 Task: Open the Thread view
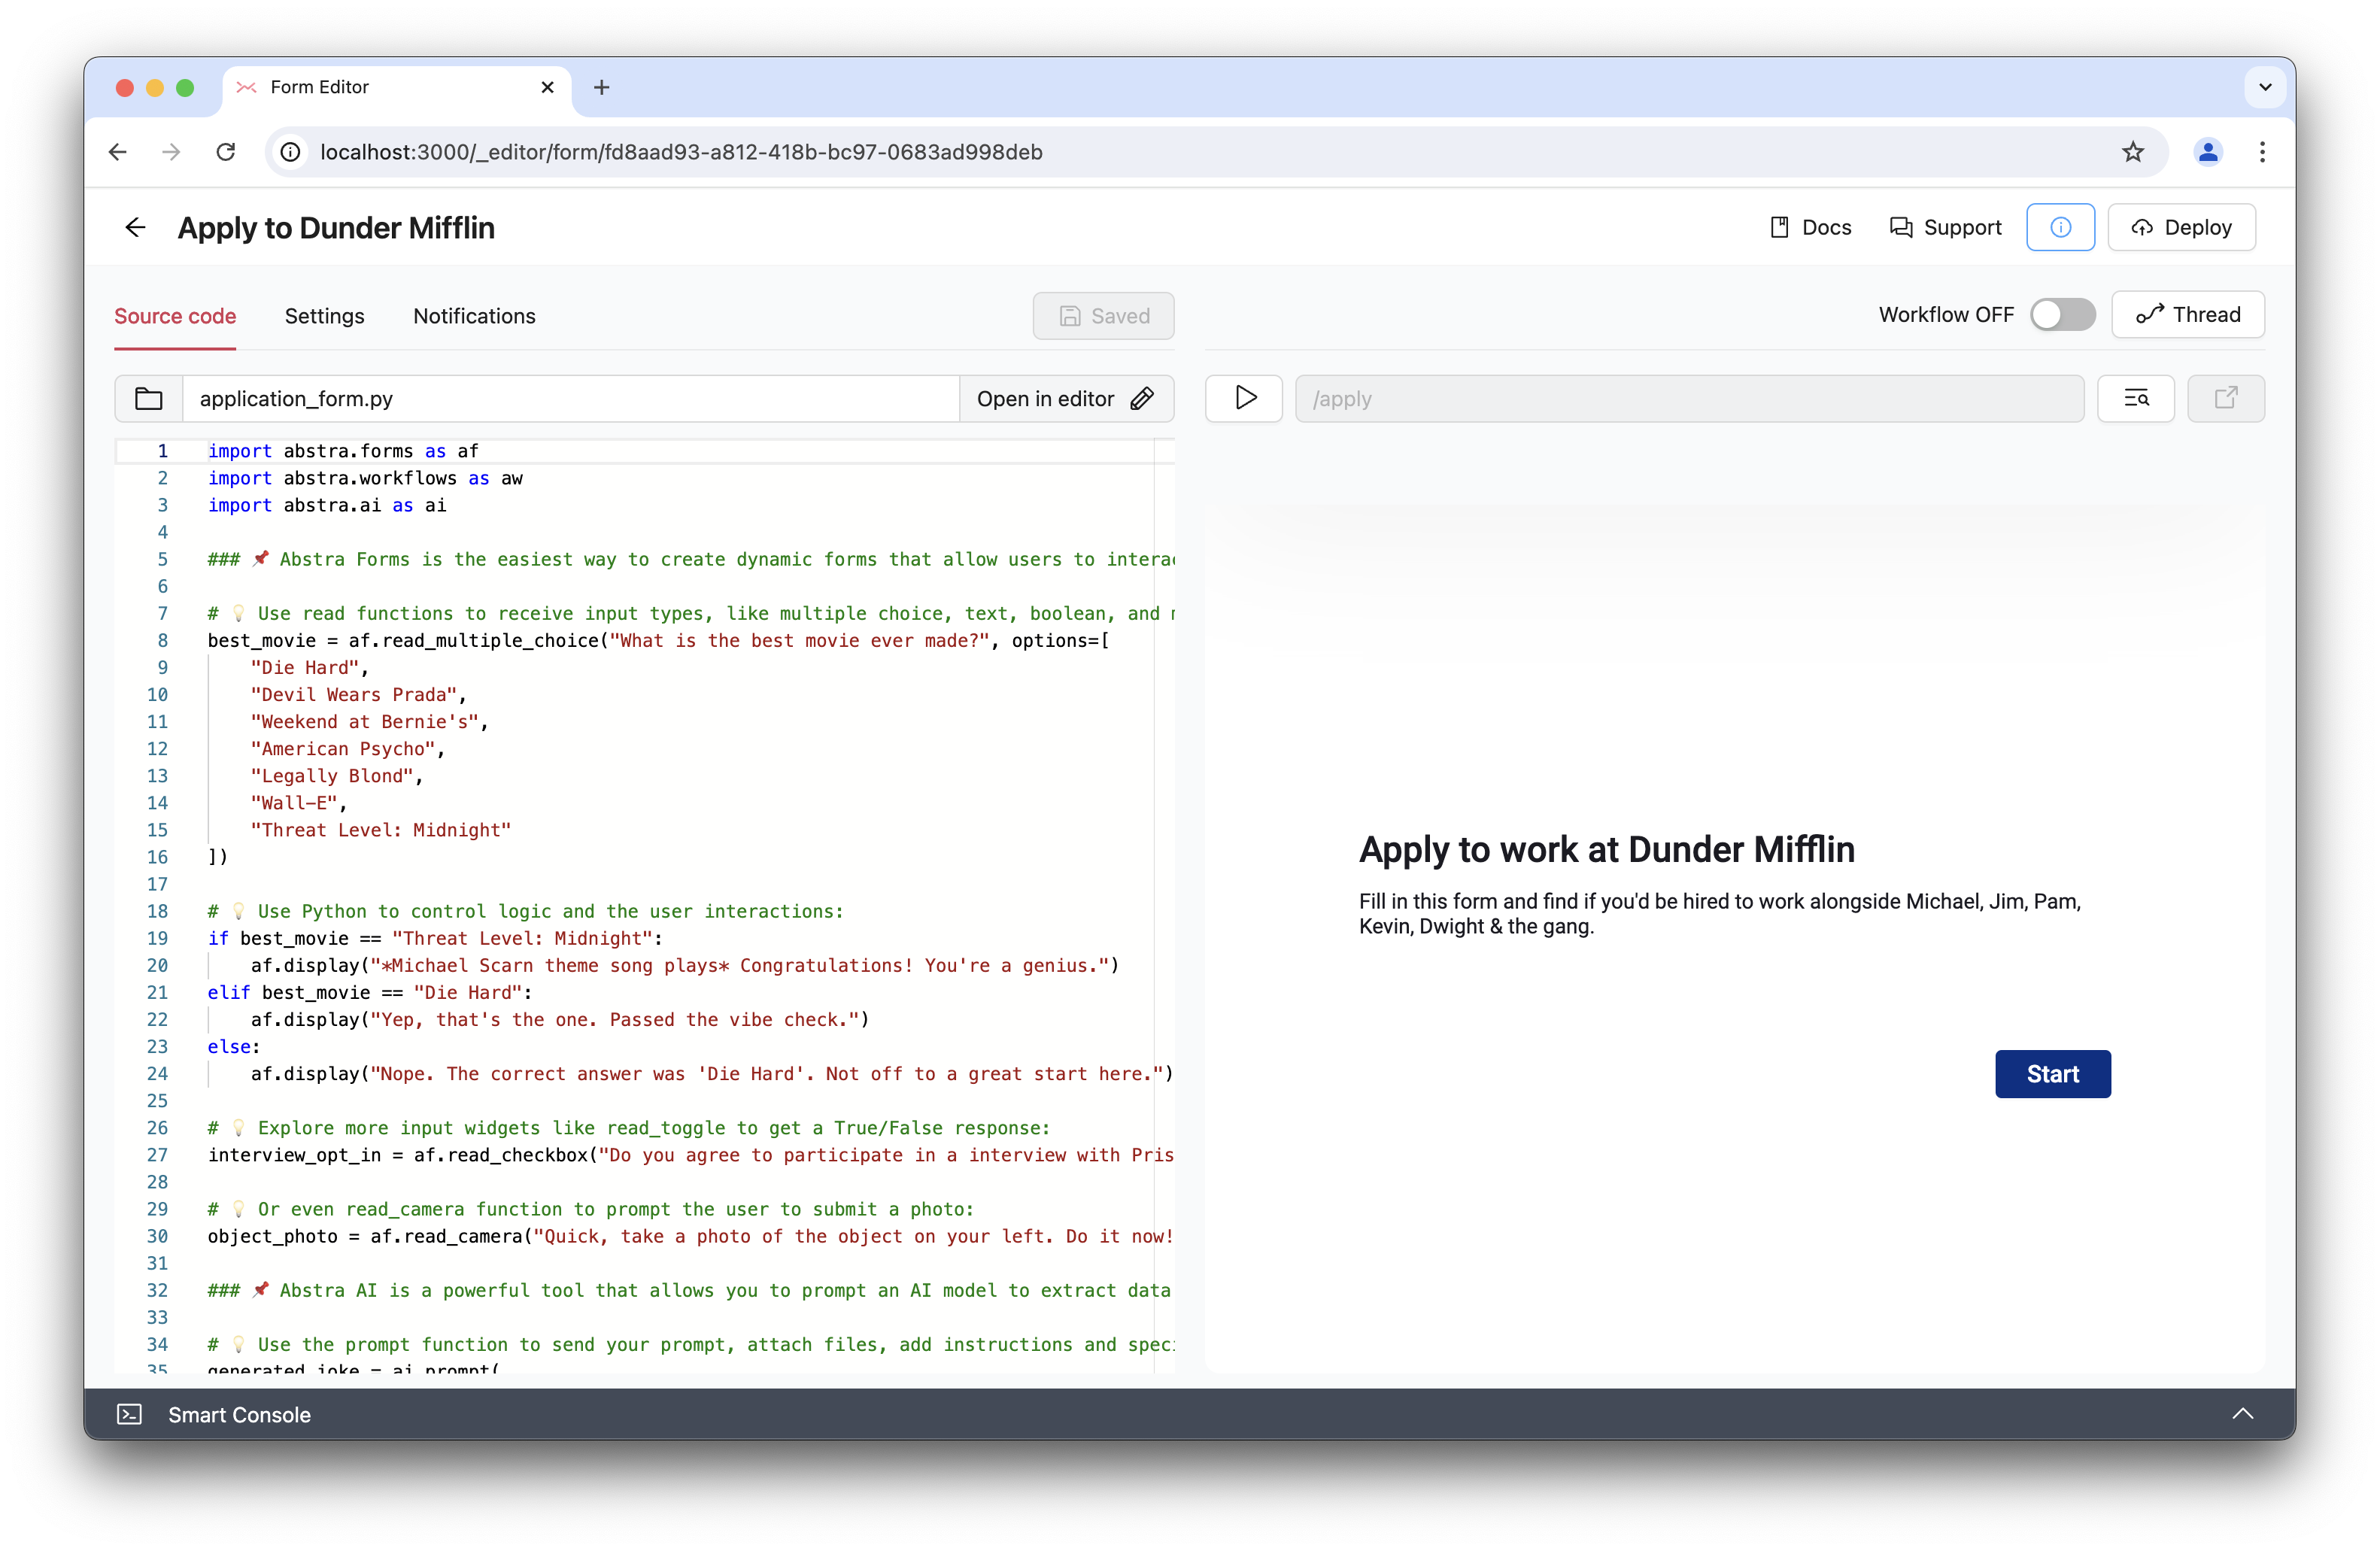pos(2188,315)
